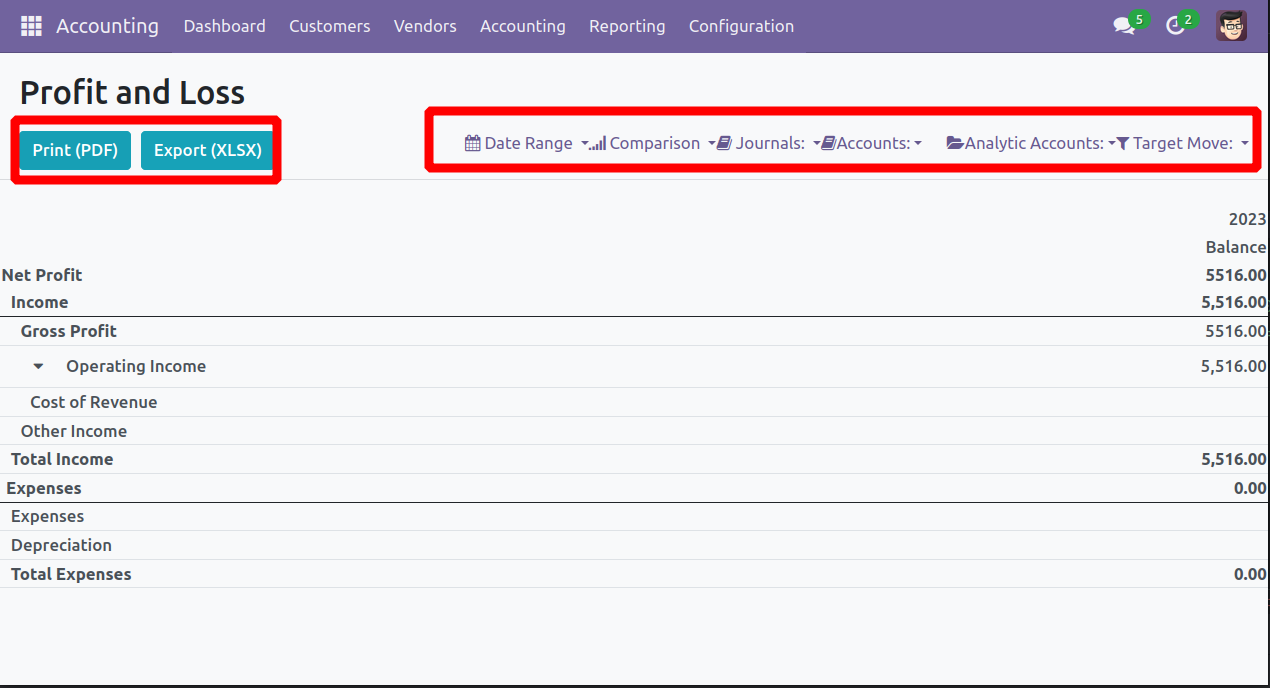Click the user avatar picture
Screen dimensions: 1270x688
[x=1231, y=26]
